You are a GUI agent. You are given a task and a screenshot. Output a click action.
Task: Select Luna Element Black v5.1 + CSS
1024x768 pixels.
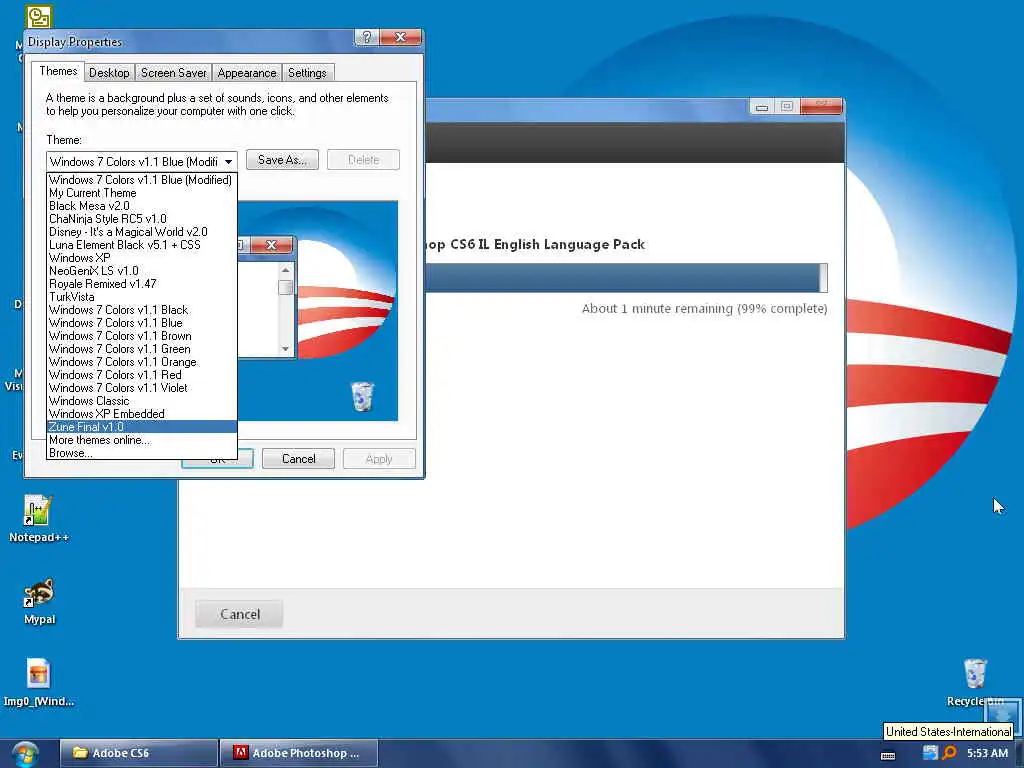click(141, 245)
